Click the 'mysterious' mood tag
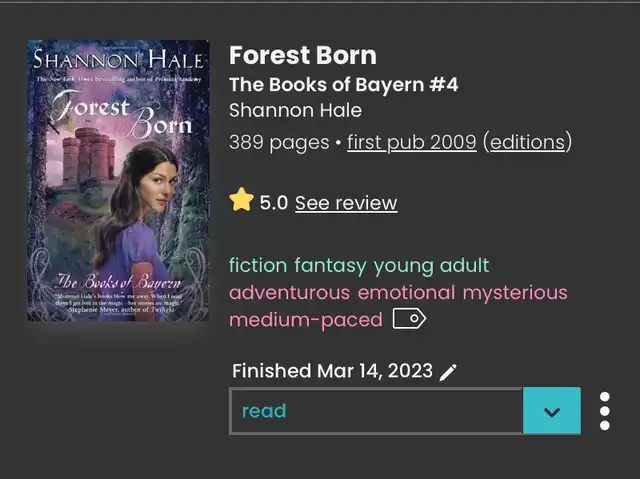 pyautogui.click(x=514, y=293)
